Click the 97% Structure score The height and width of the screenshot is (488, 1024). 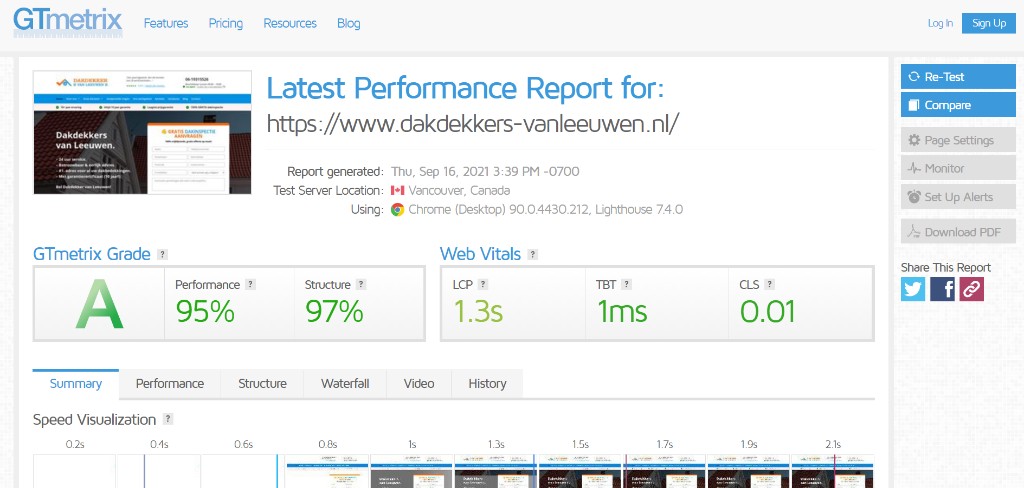pos(334,312)
